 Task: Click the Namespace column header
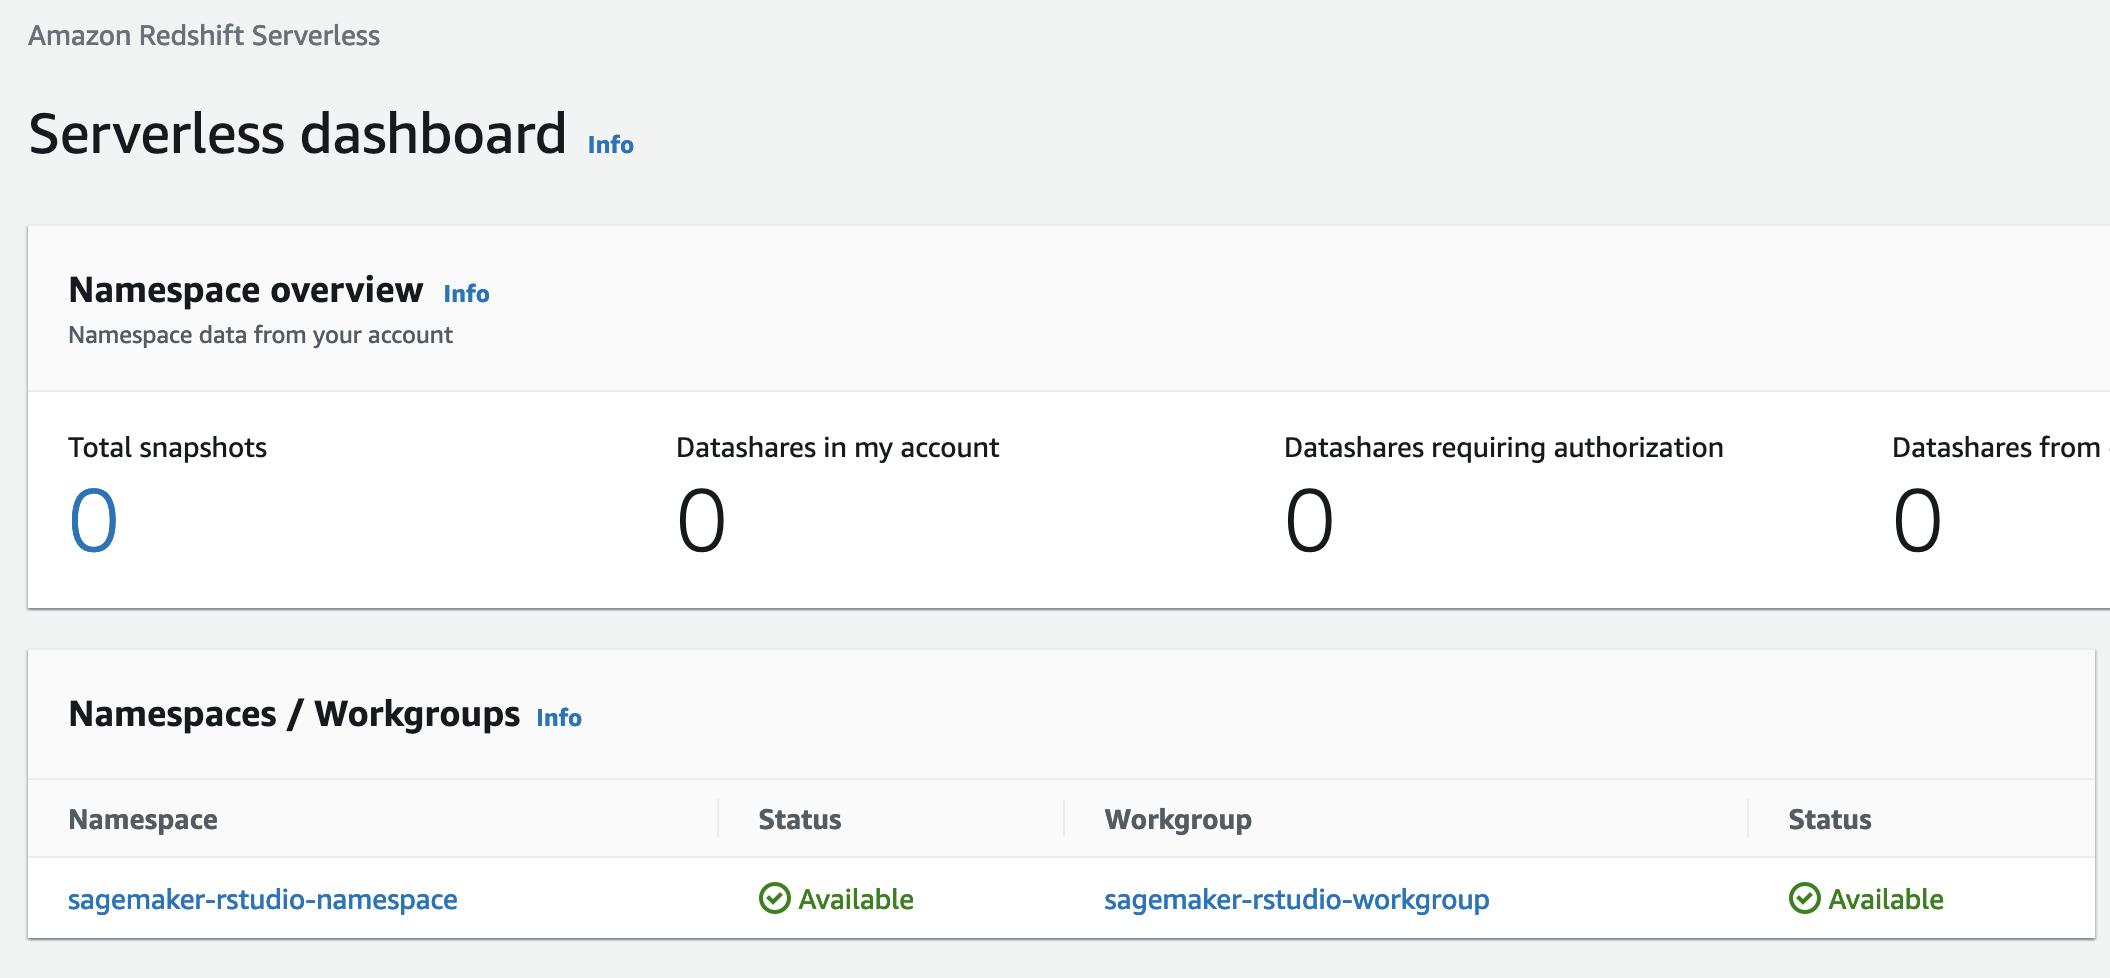point(143,820)
